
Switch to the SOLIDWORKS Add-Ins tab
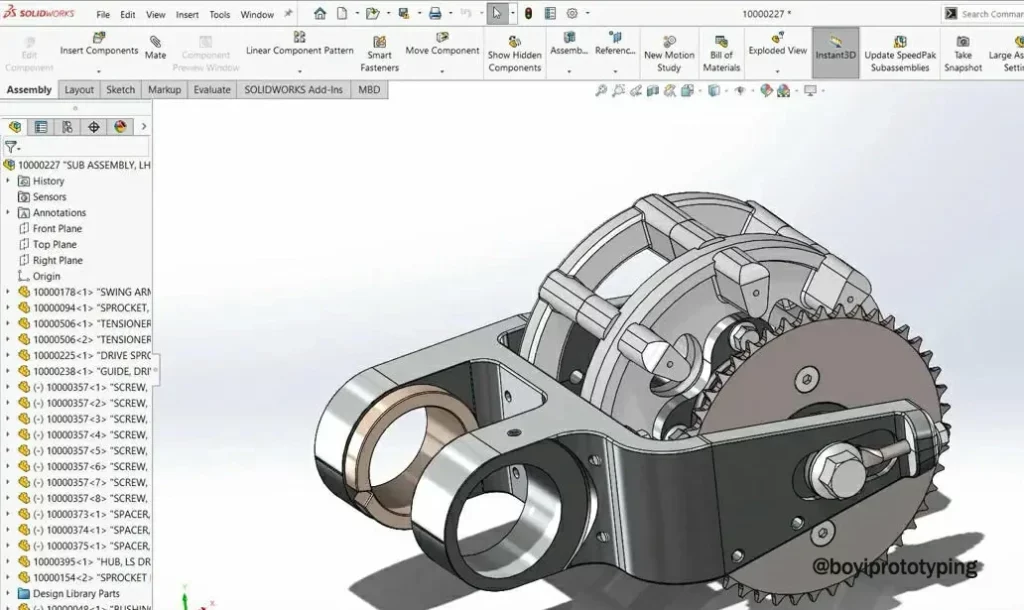click(294, 89)
